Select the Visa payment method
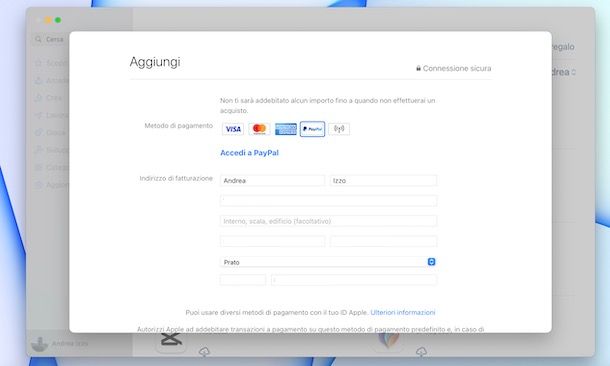610x366 pixels. [x=233, y=129]
